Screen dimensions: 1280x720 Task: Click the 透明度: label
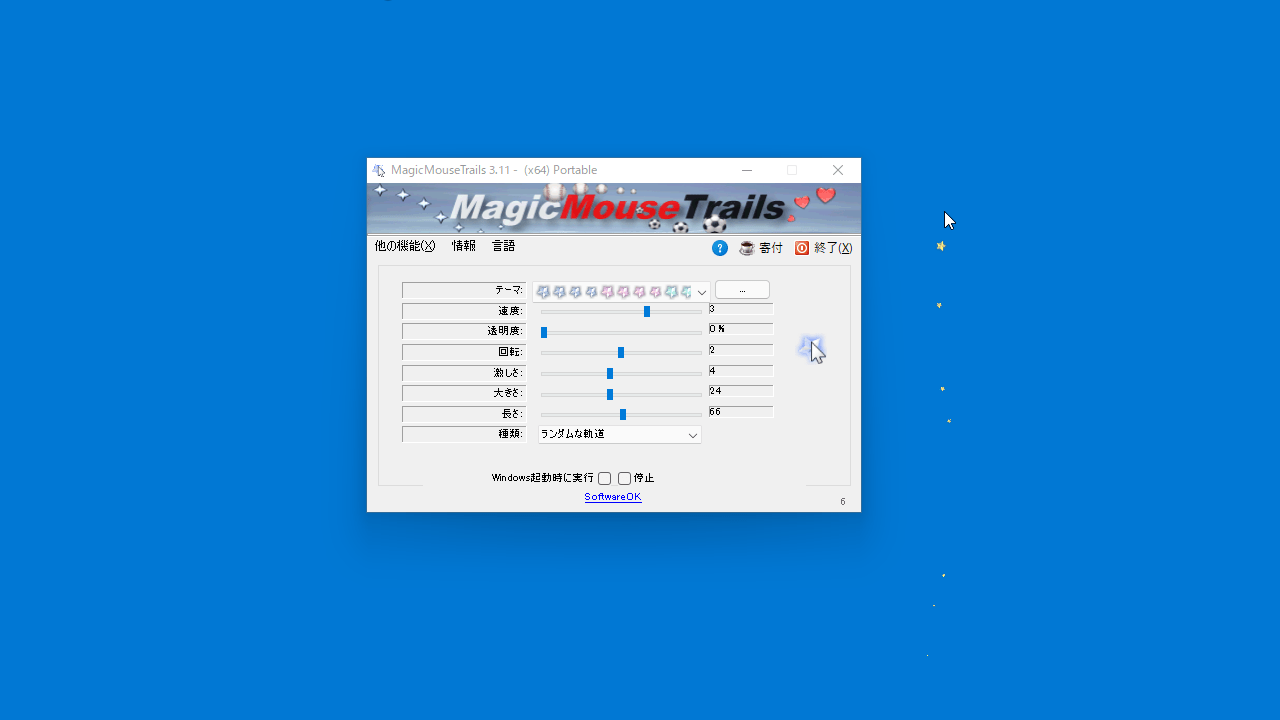(464, 331)
